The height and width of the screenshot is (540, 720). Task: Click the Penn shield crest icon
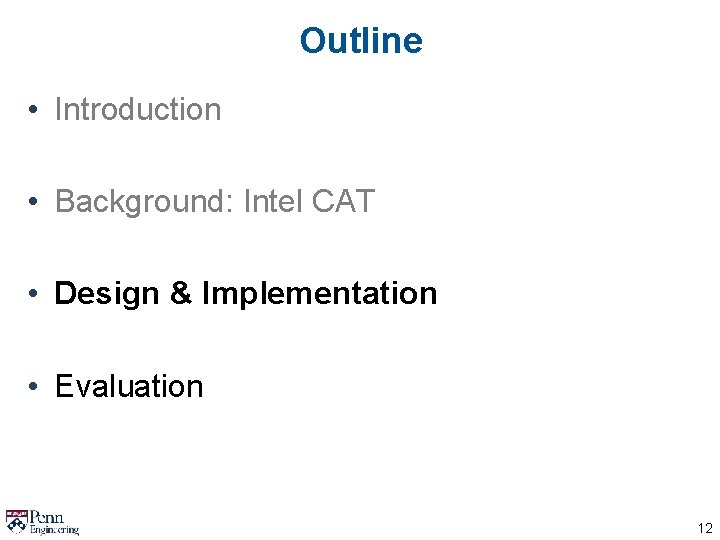16,520
